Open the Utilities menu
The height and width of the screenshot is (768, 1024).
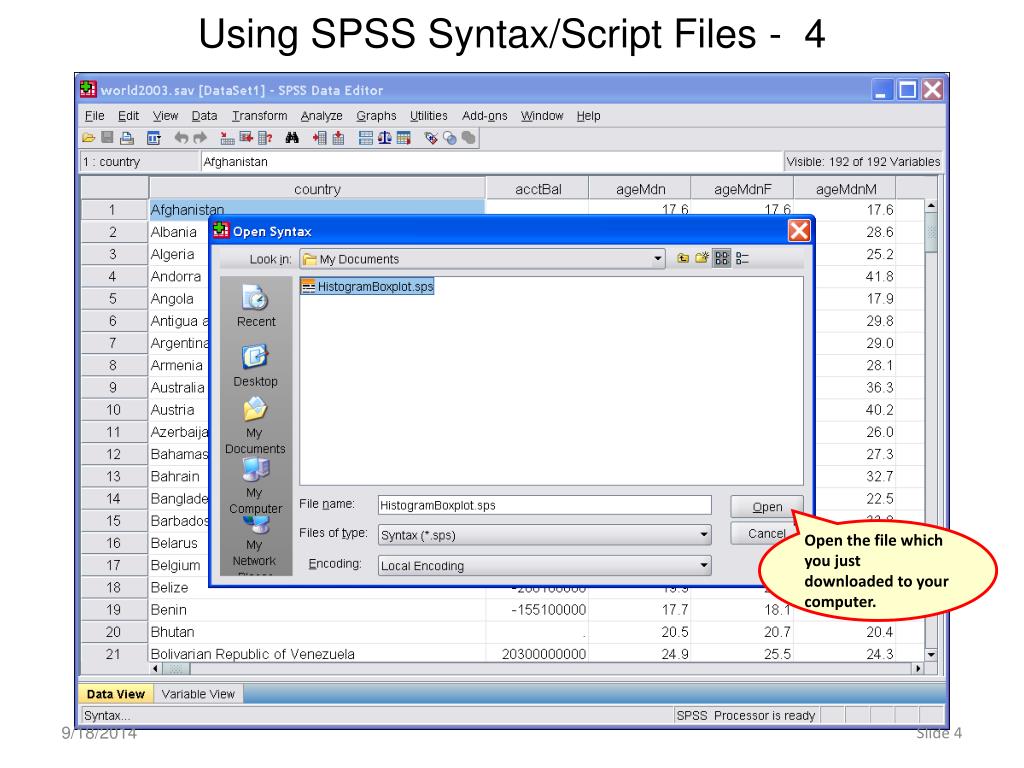click(x=428, y=116)
